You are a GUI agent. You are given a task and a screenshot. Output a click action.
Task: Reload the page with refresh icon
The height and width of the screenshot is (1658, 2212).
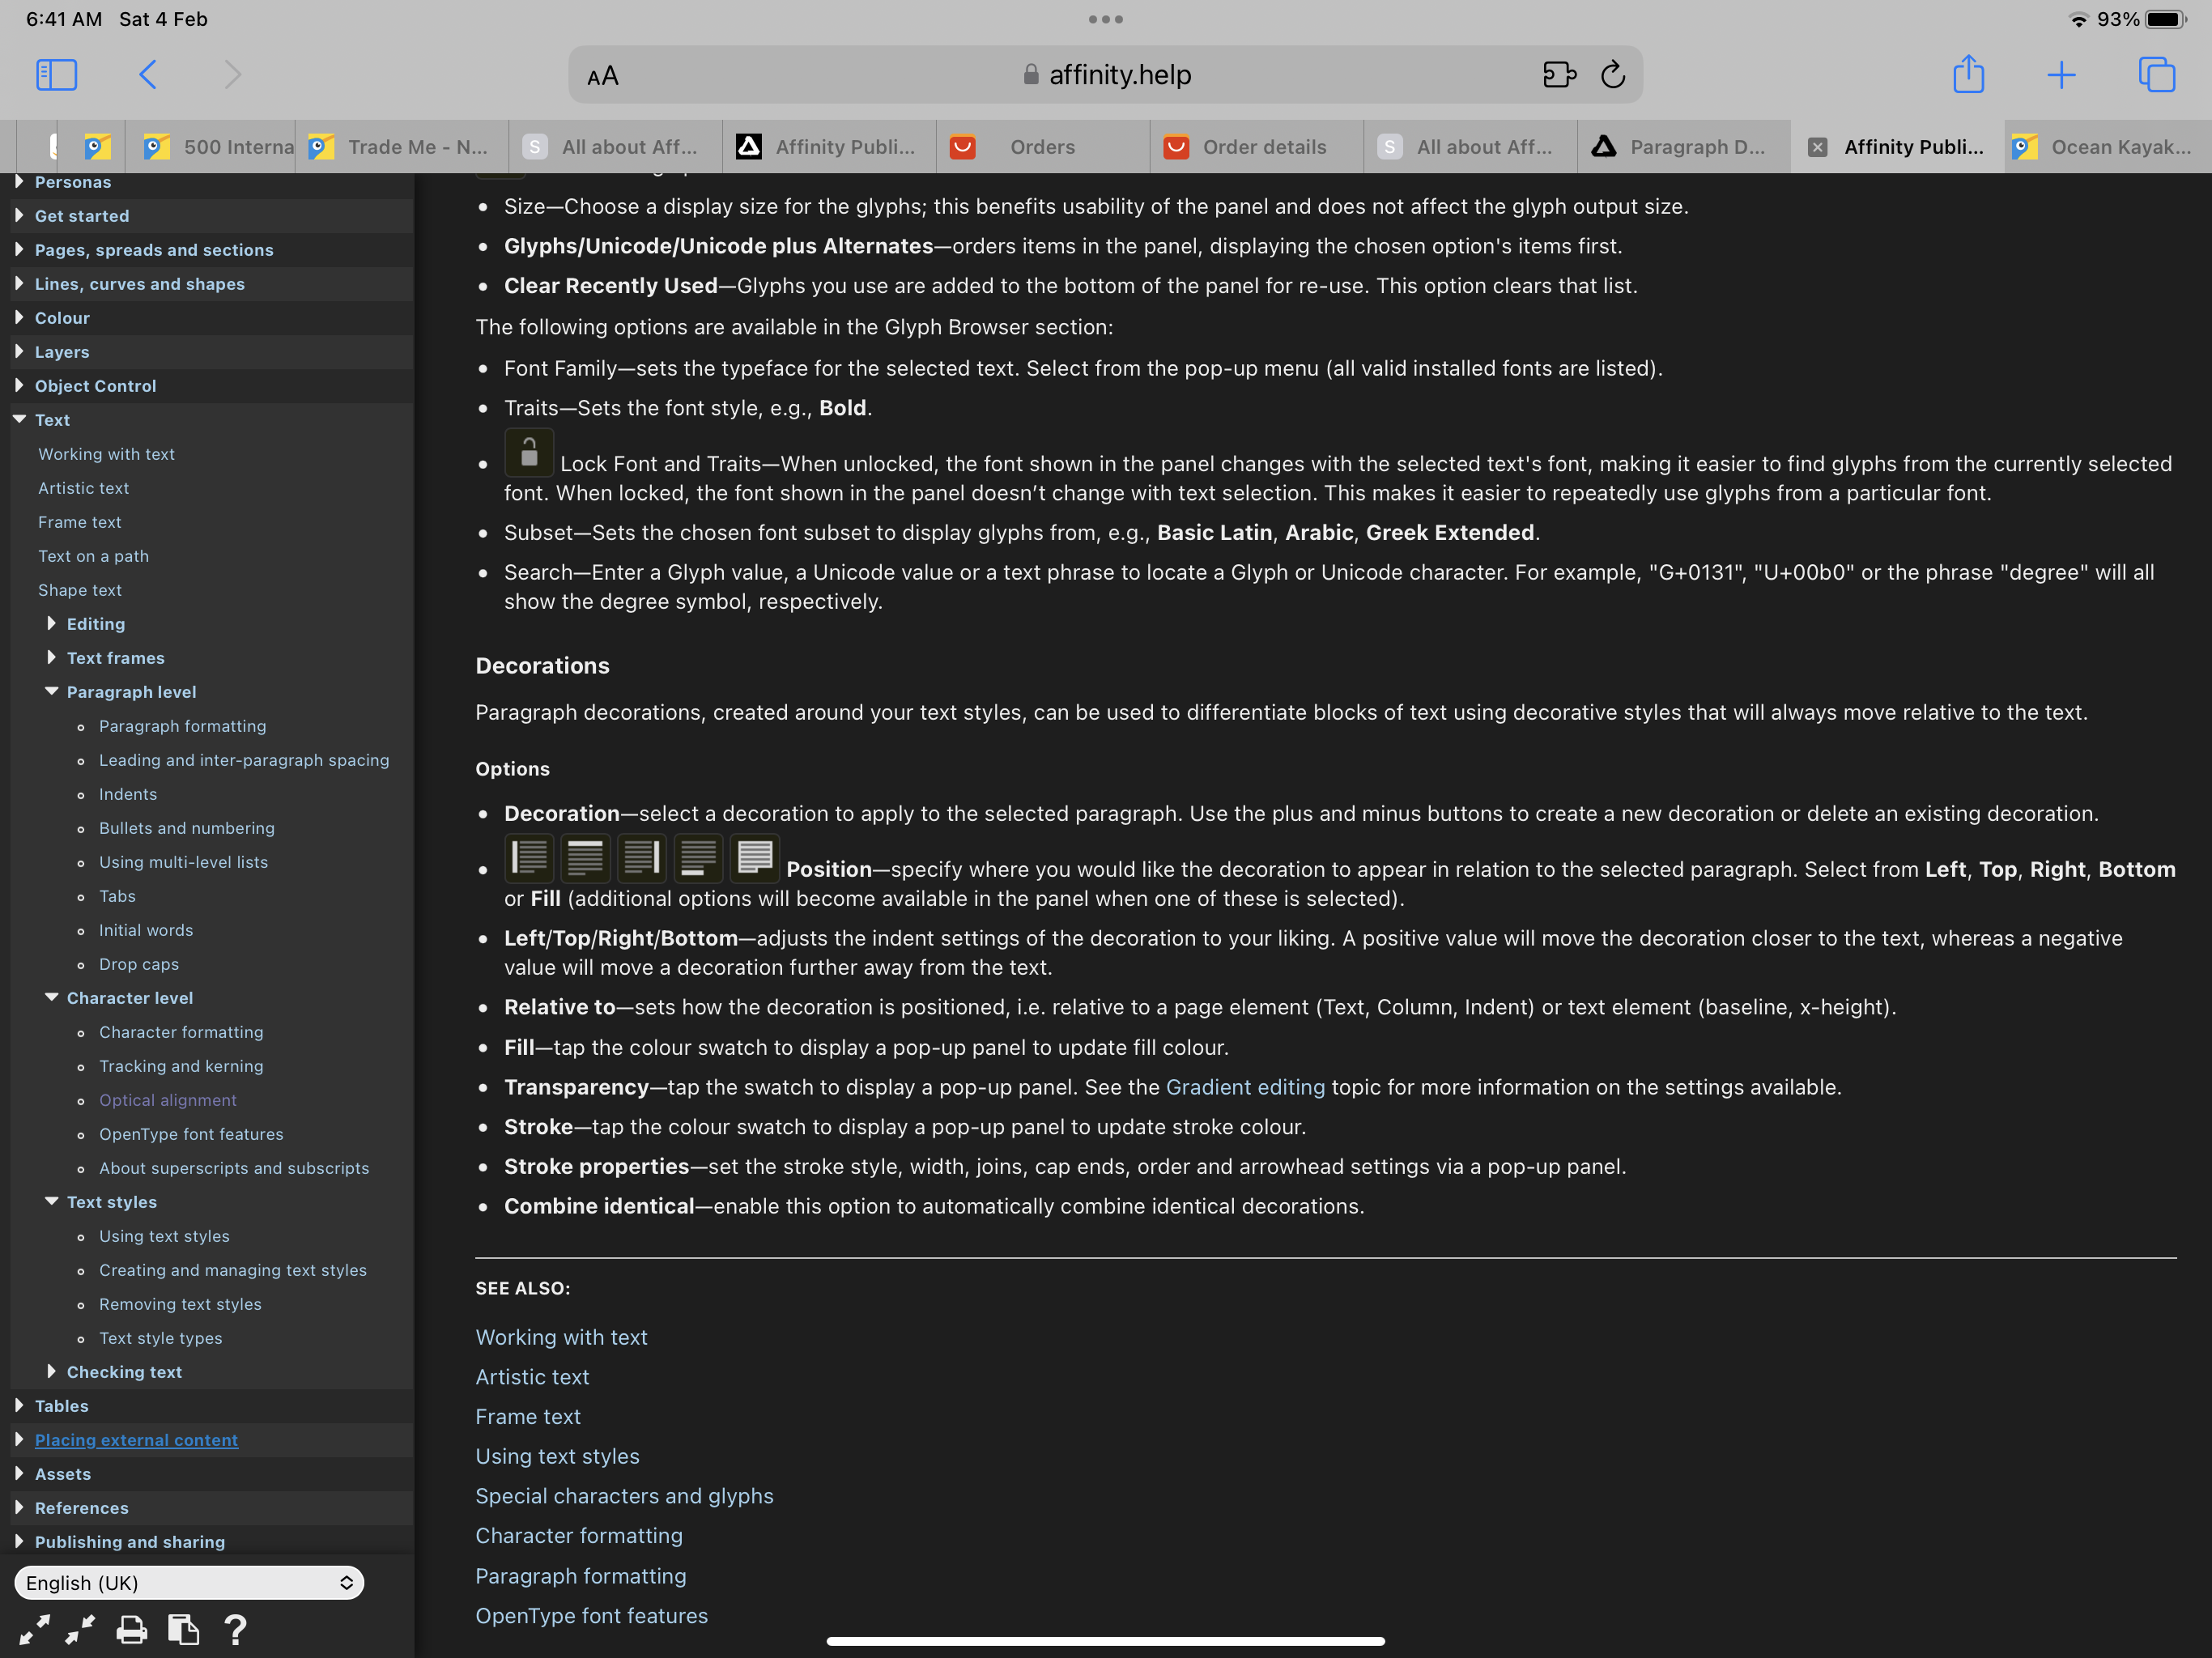1612,75
